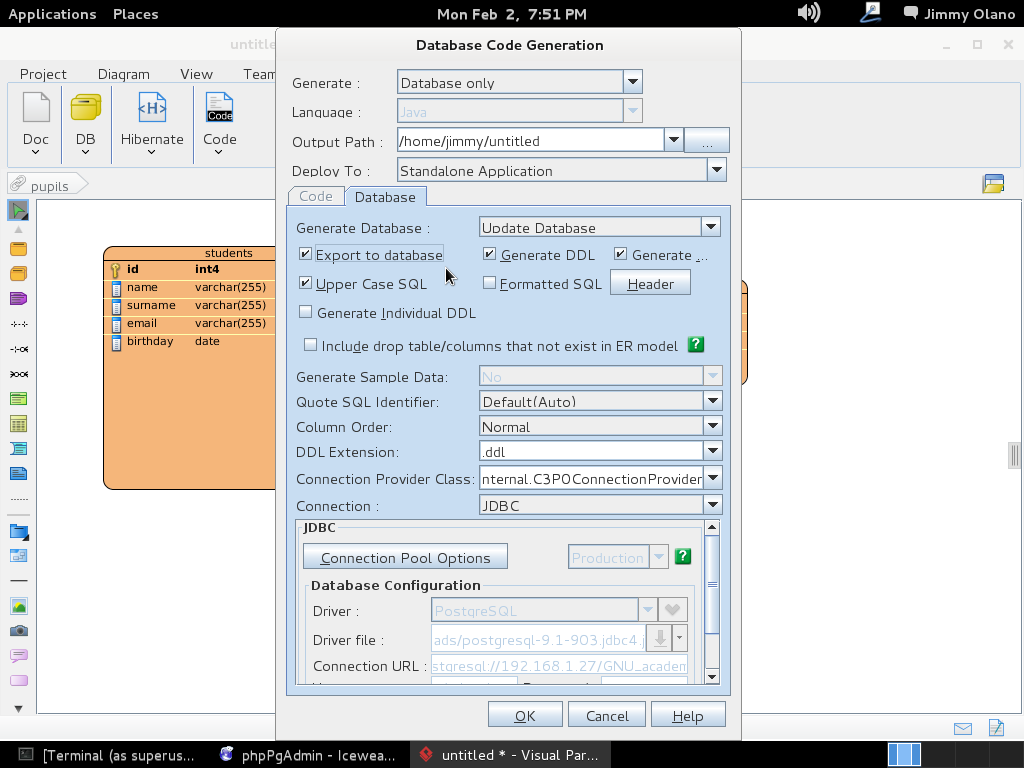Viewport: 1024px width, 768px height.
Task: Expand the Quote SQL Identifier dropdown
Action: (x=712, y=401)
